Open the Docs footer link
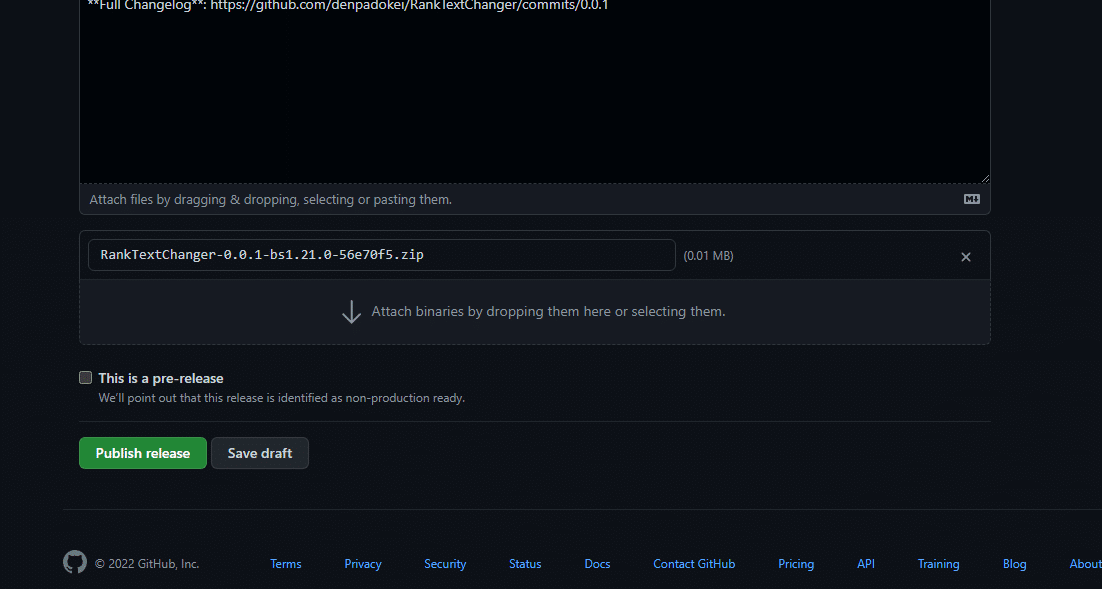This screenshot has height=589, width=1102. (x=597, y=564)
